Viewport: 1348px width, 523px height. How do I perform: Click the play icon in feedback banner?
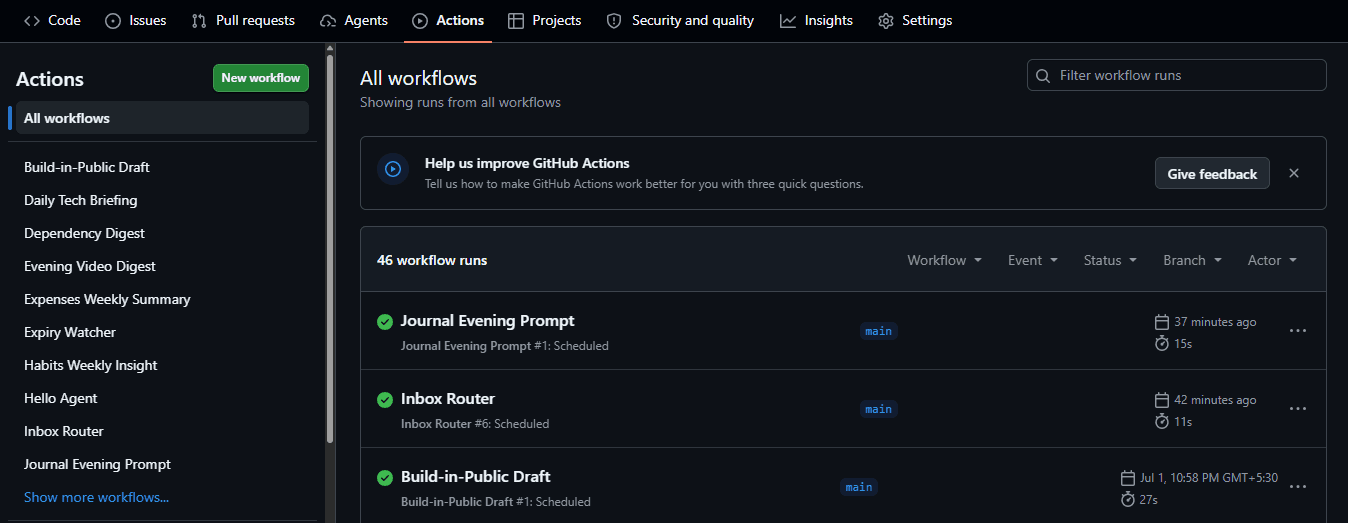pyautogui.click(x=393, y=170)
